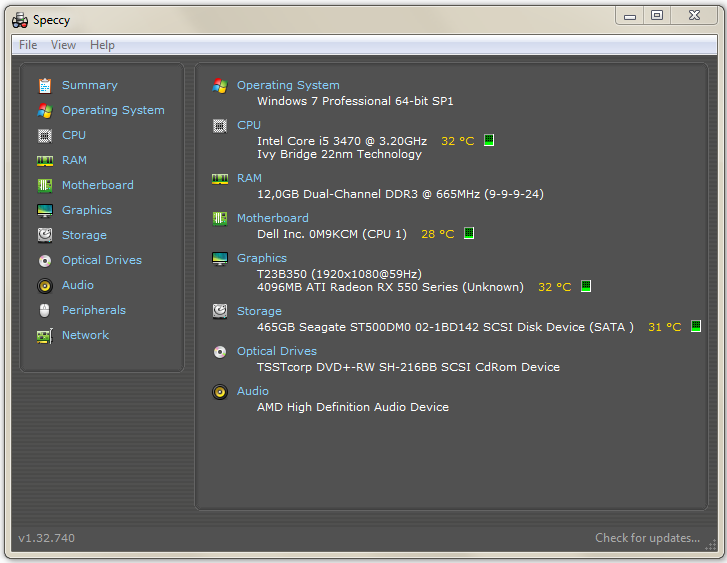Click the Operating System icon in main panel
Screen dimensions: 727x563
point(220,86)
